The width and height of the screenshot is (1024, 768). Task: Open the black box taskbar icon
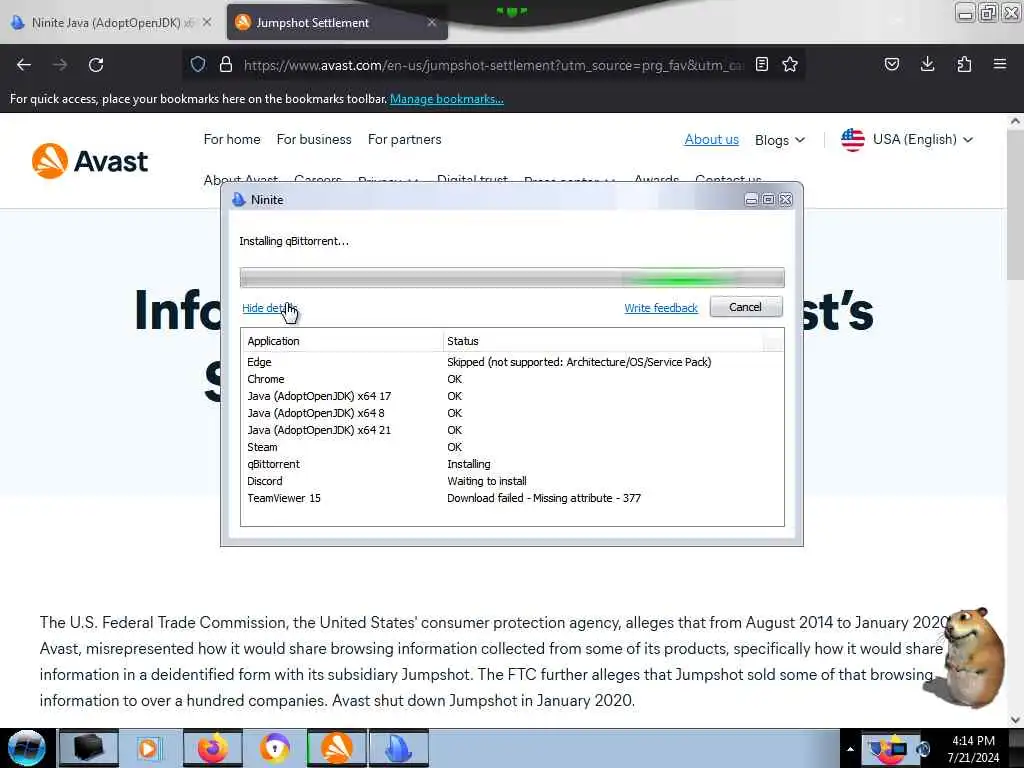(x=89, y=748)
